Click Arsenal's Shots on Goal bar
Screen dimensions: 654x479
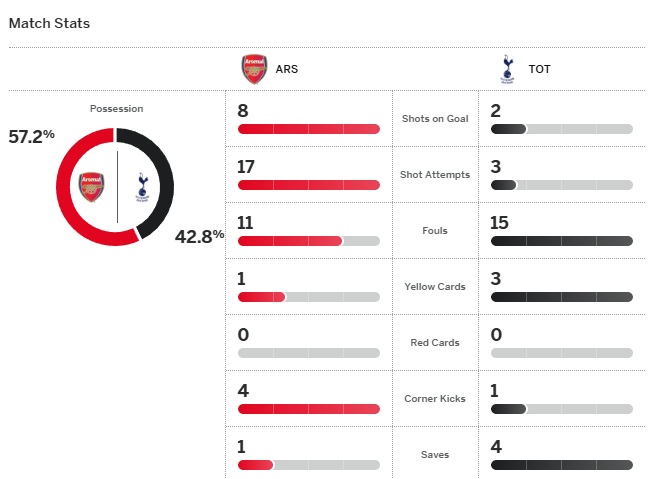[x=308, y=129]
